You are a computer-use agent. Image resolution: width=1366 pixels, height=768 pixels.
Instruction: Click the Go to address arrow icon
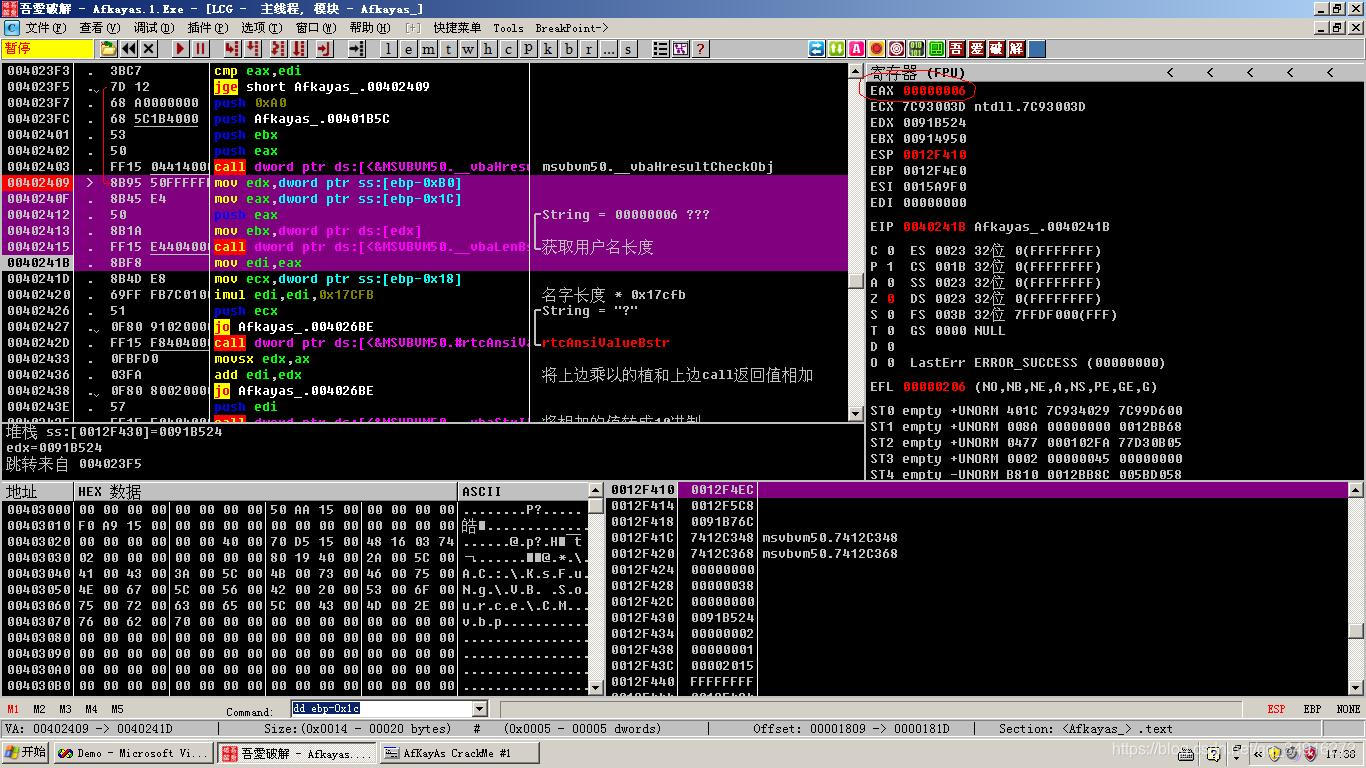point(356,48)
